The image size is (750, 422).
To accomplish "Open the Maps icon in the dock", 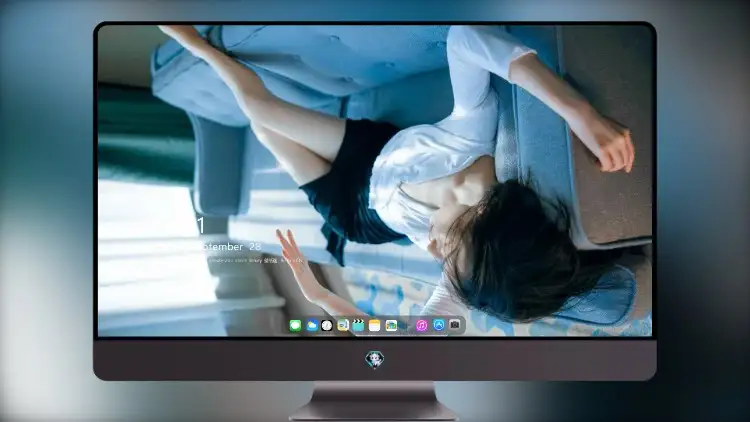I will (x=343, y=326).
